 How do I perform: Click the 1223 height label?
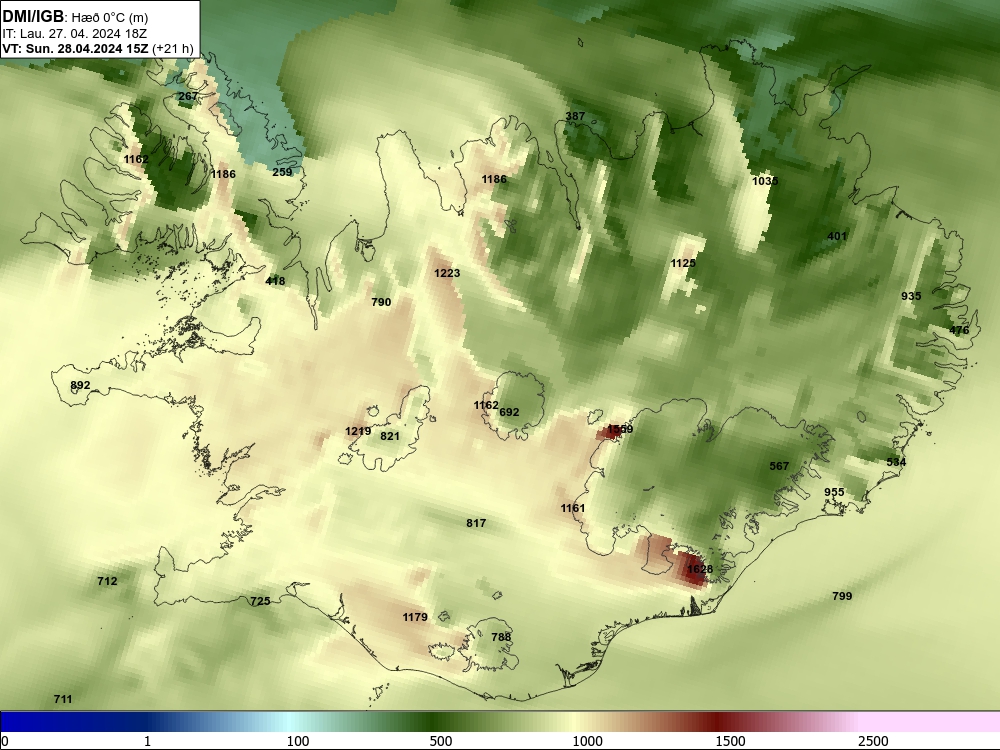tap(447, 274)
